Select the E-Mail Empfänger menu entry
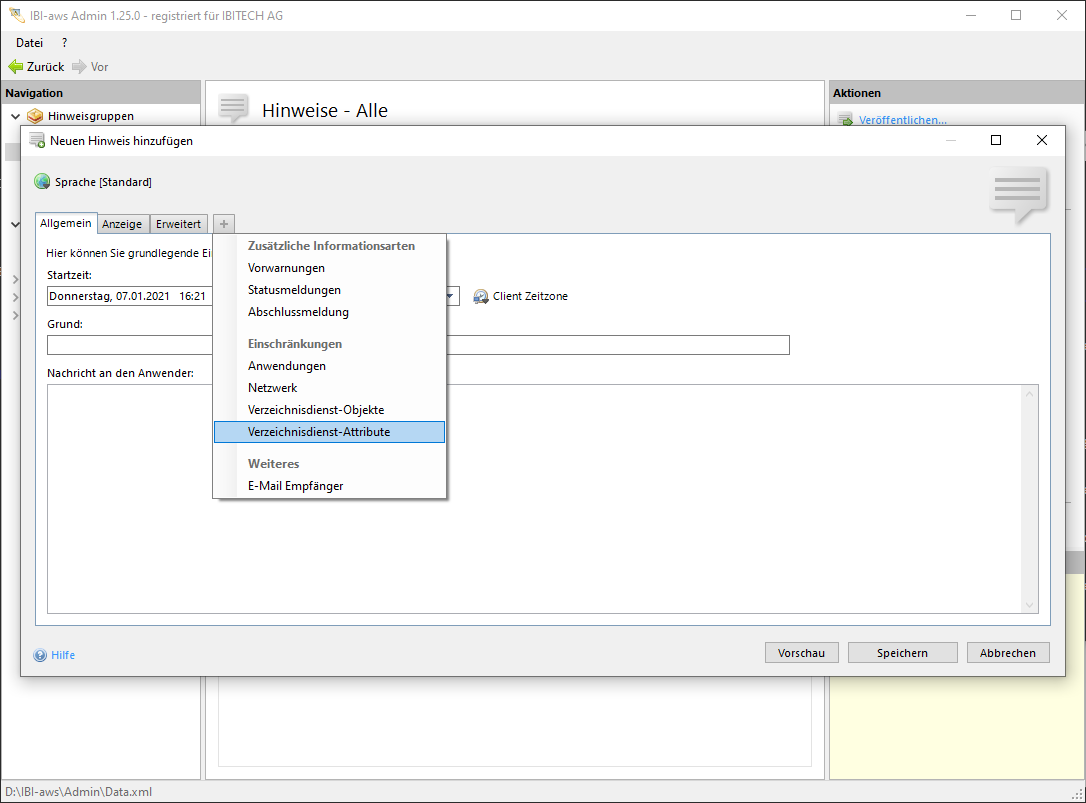 (295, 486)
